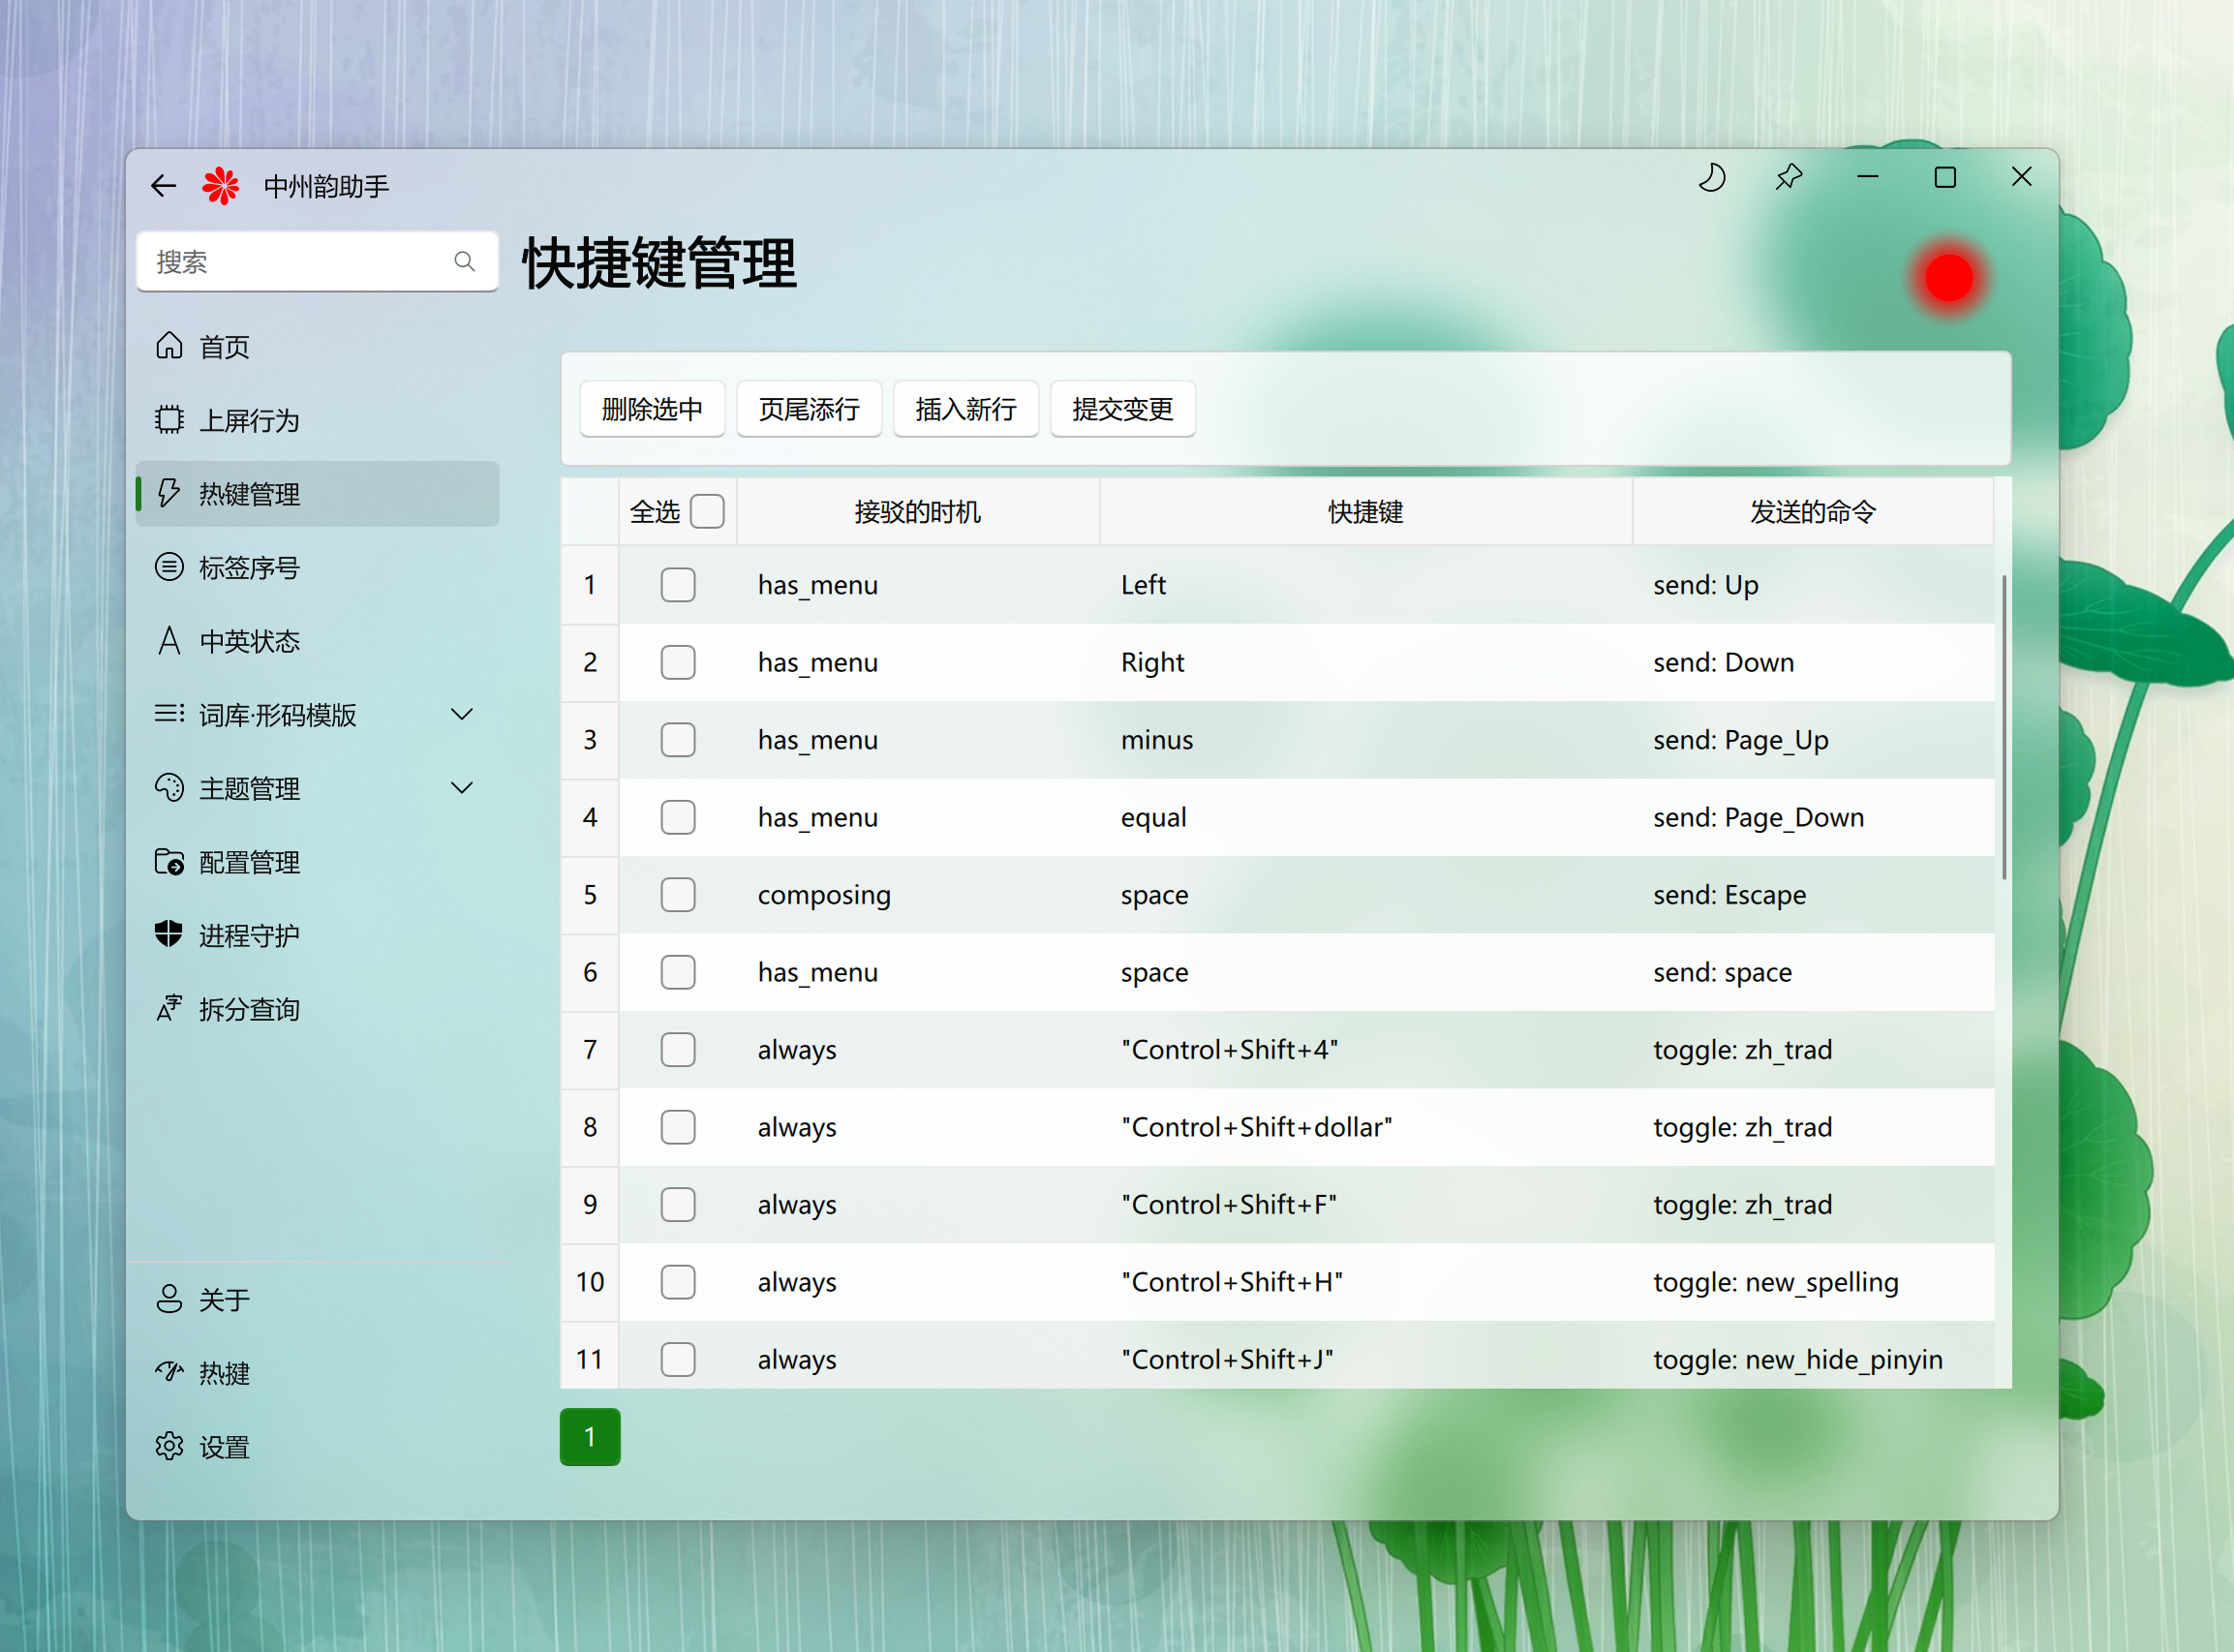This screenshot has height=1652, width=2234.
Task: Toggle dark mode moon icon
Action: tap(1712, 178)
